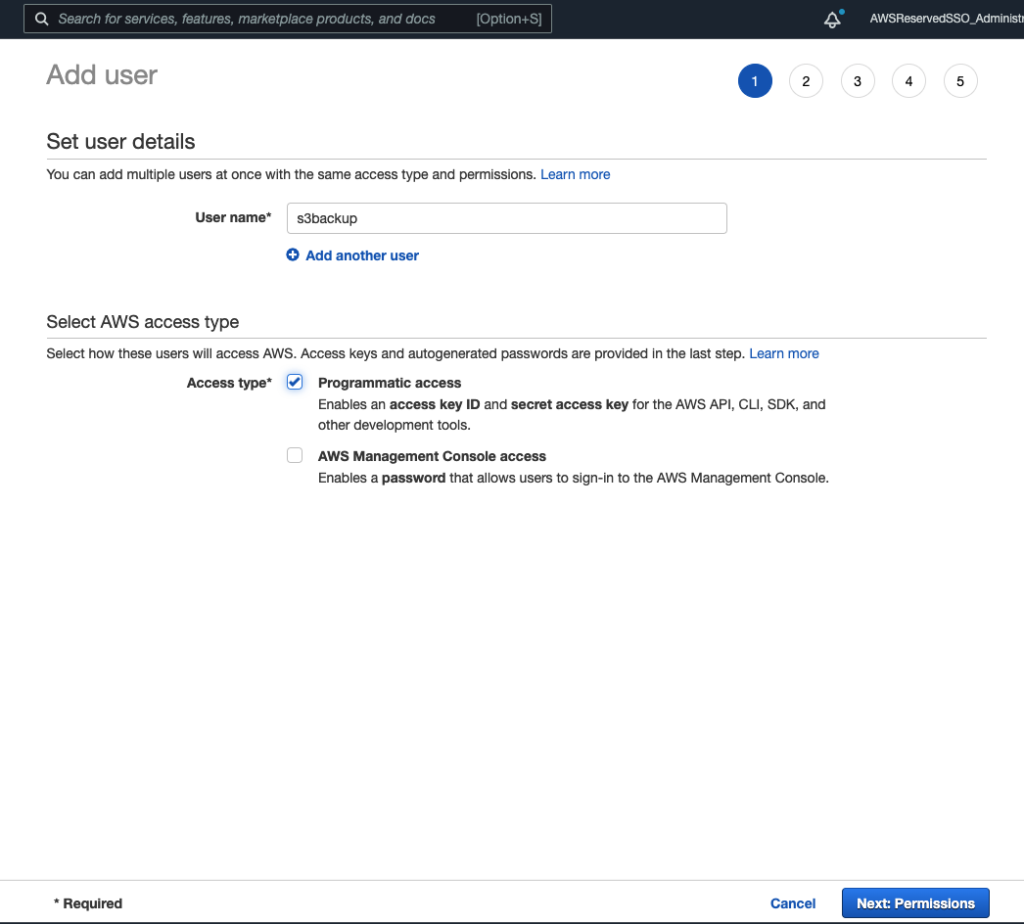Click the Select AWS access type heading
Image resolution: width=1024 pixels, height=924 pixels.
[x=142, y=322]
